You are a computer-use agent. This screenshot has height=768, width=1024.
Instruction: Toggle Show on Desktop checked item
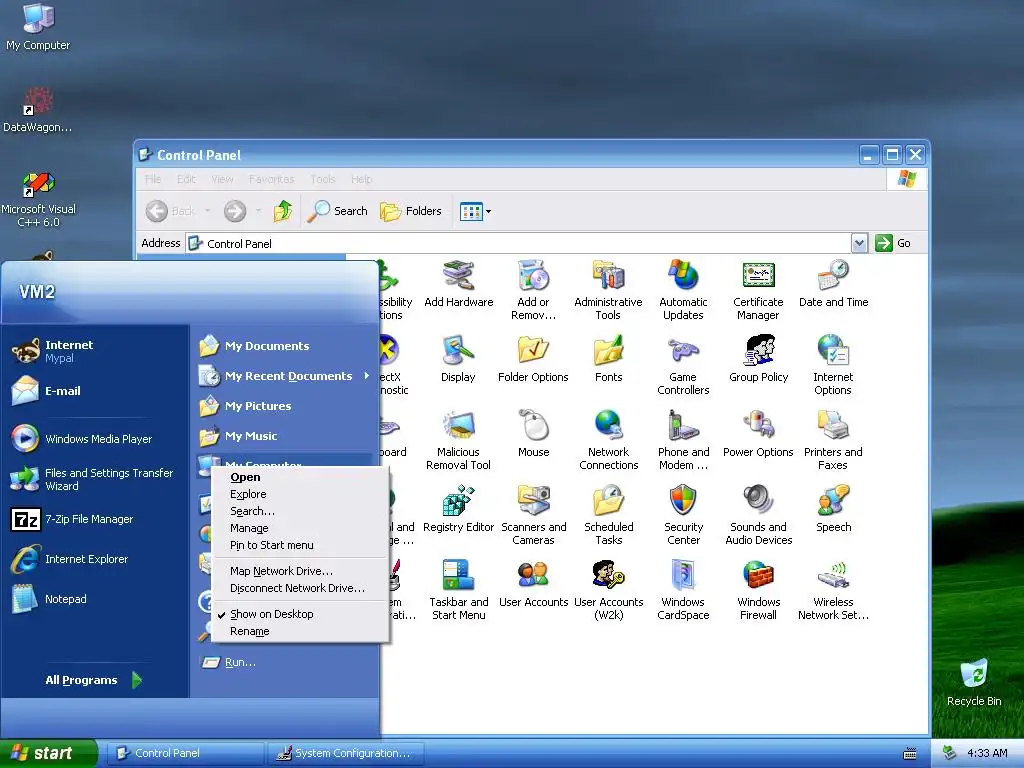[300, 614]
